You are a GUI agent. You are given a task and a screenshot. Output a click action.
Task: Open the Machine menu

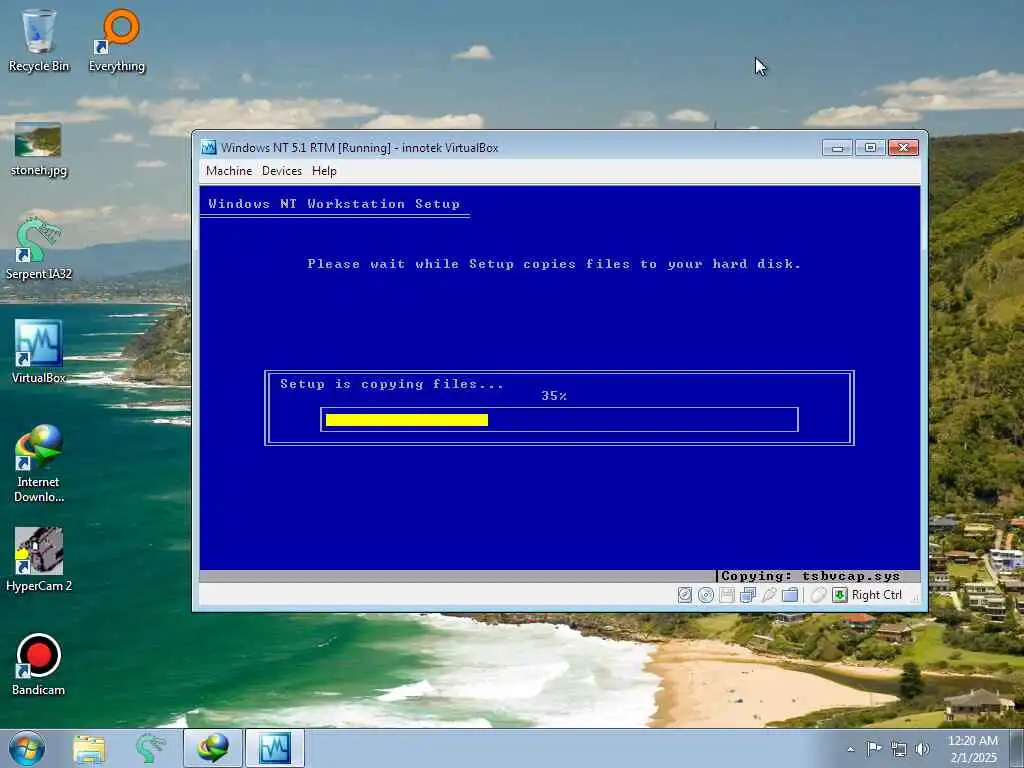(229, 170)
